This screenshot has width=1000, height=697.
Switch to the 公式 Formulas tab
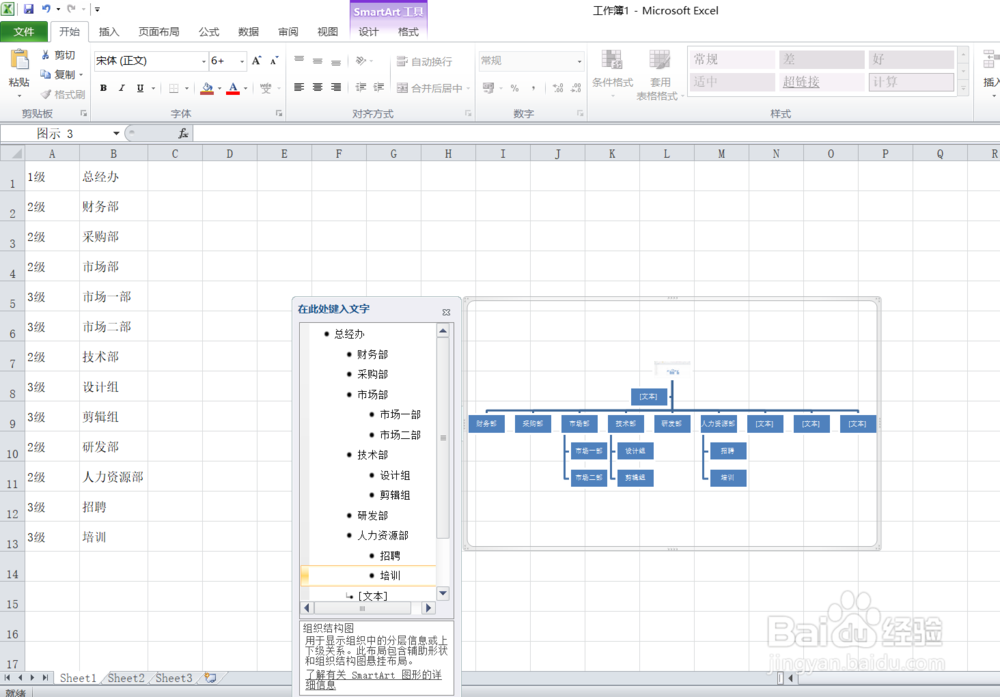[x=209, y=32]
